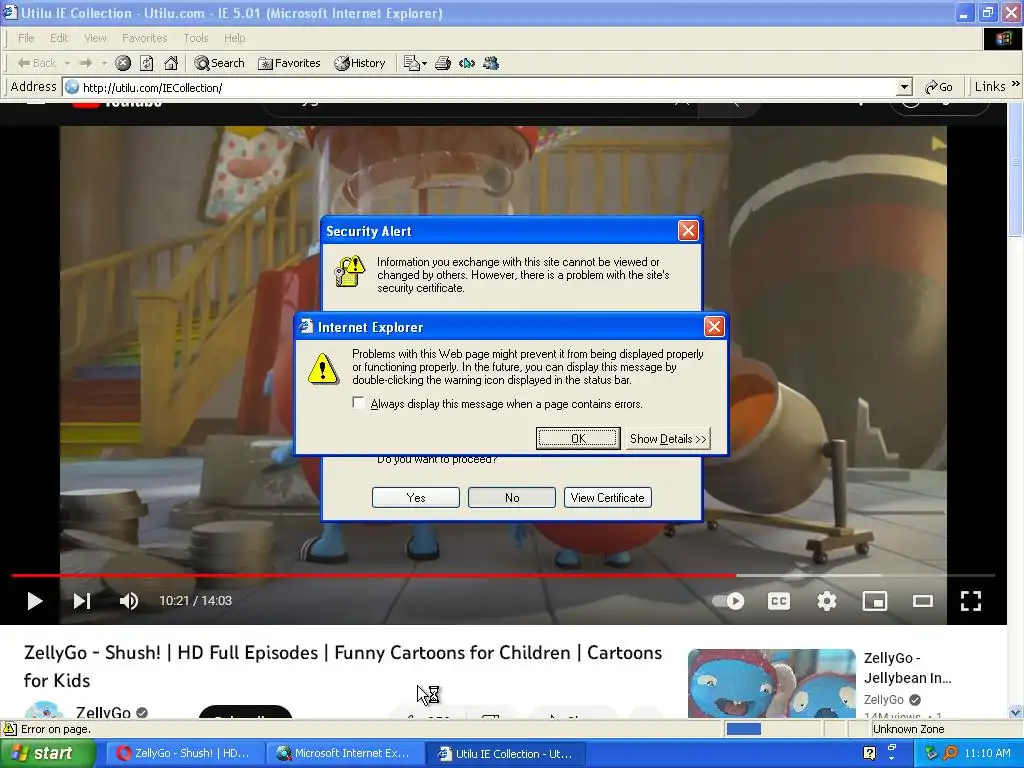Screen dimensions: 1024x768
Task: Switch to Microsoft Internet Explorer taskbar button
Action: (x=345, y=753)
